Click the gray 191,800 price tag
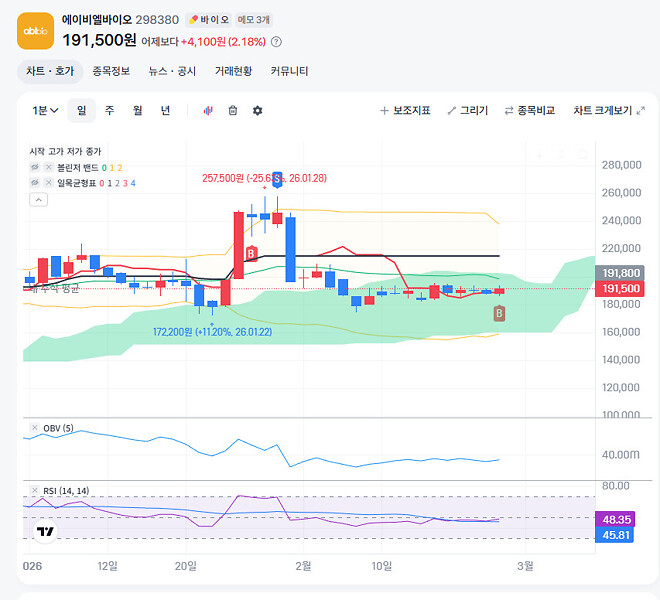This screenshot has height=600, width=660. pos(620,273)
